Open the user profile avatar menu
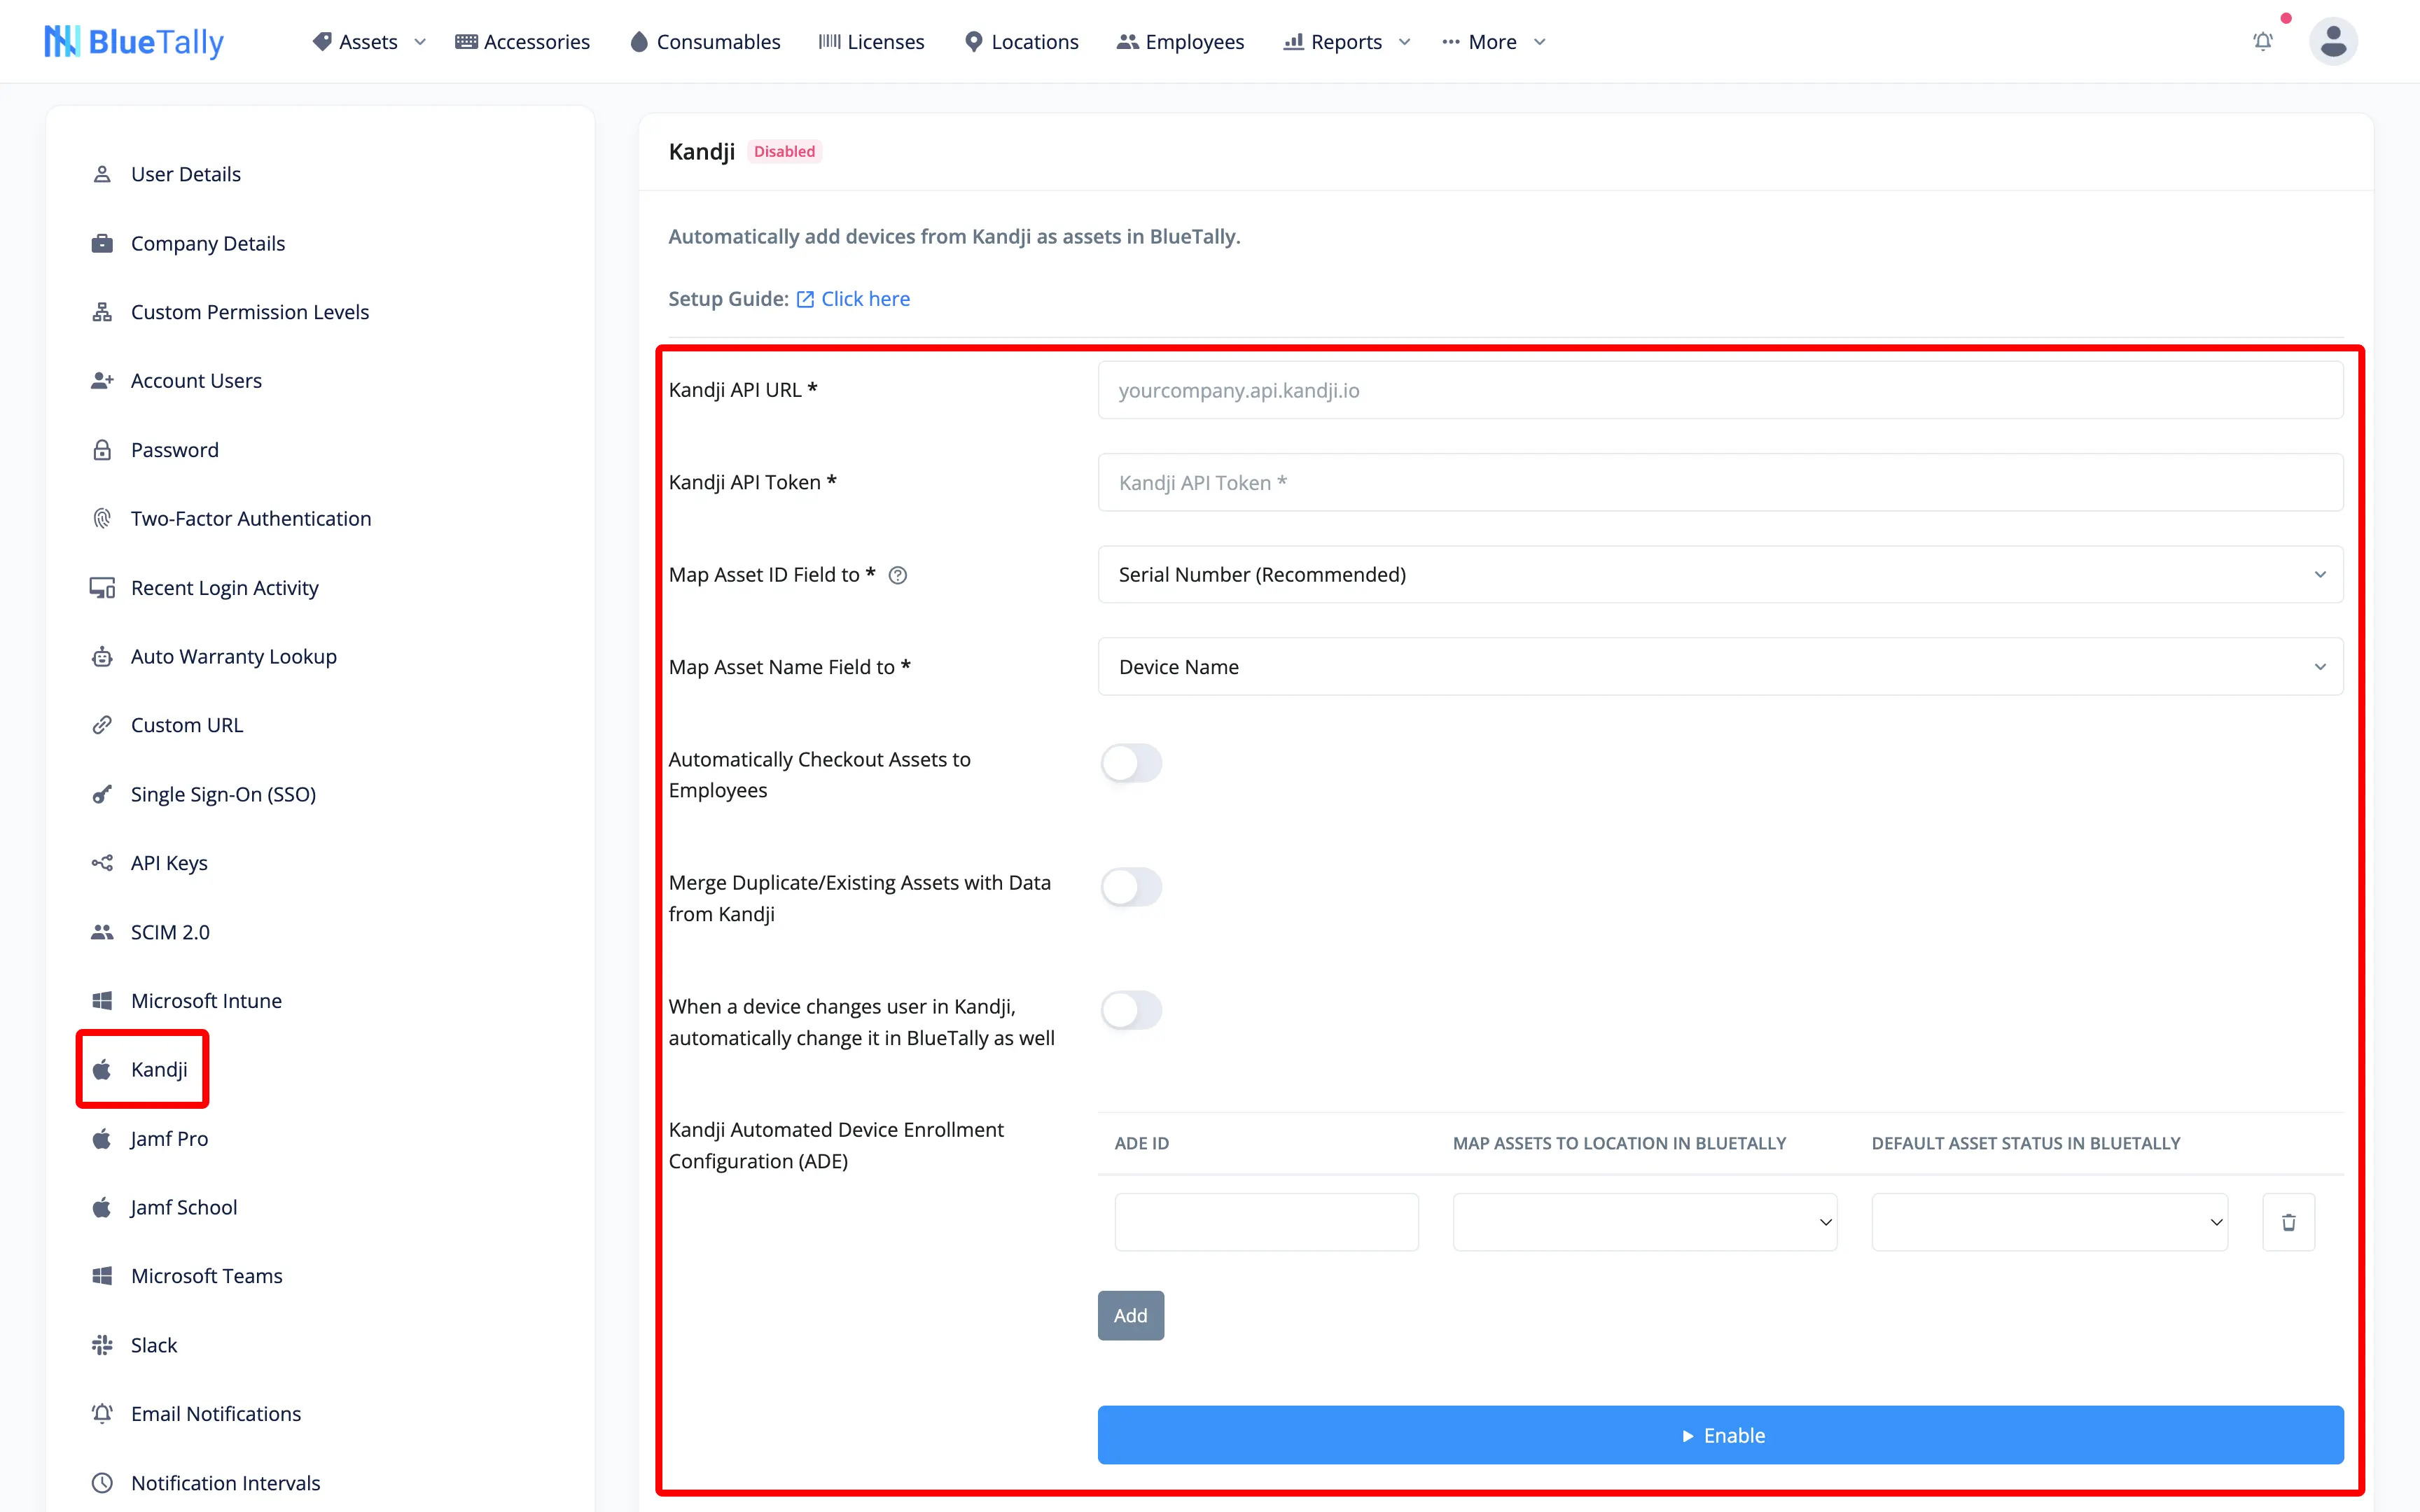This screenshot has width=2420, height=1512. point(2333,41)
